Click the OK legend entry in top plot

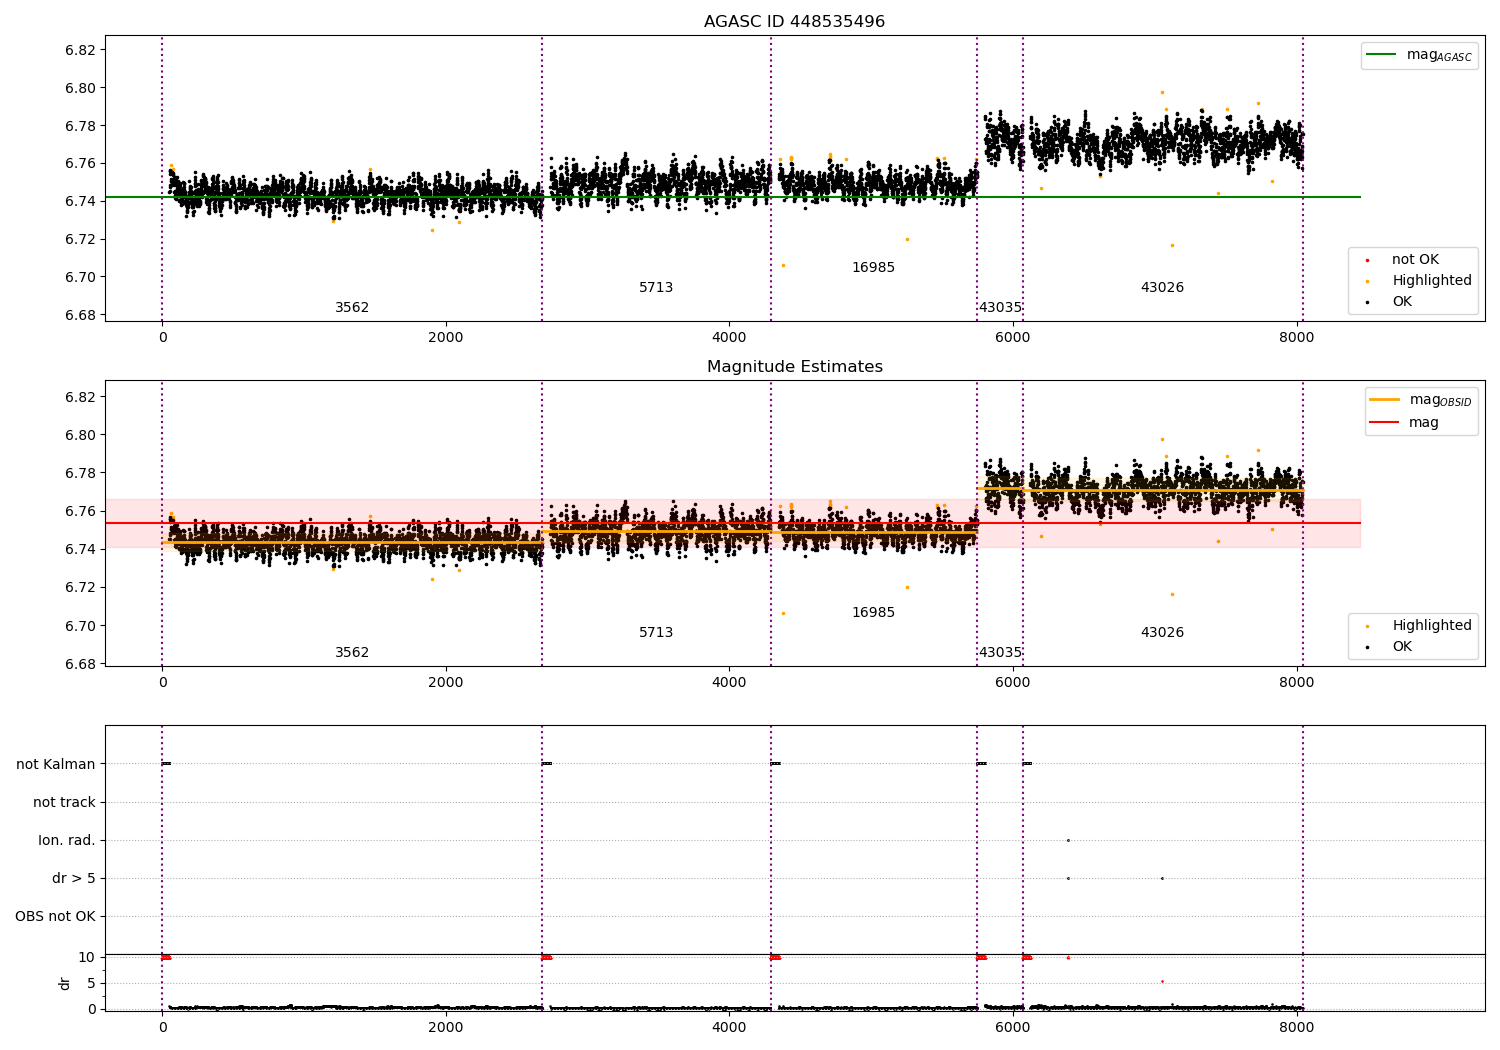1402,302
